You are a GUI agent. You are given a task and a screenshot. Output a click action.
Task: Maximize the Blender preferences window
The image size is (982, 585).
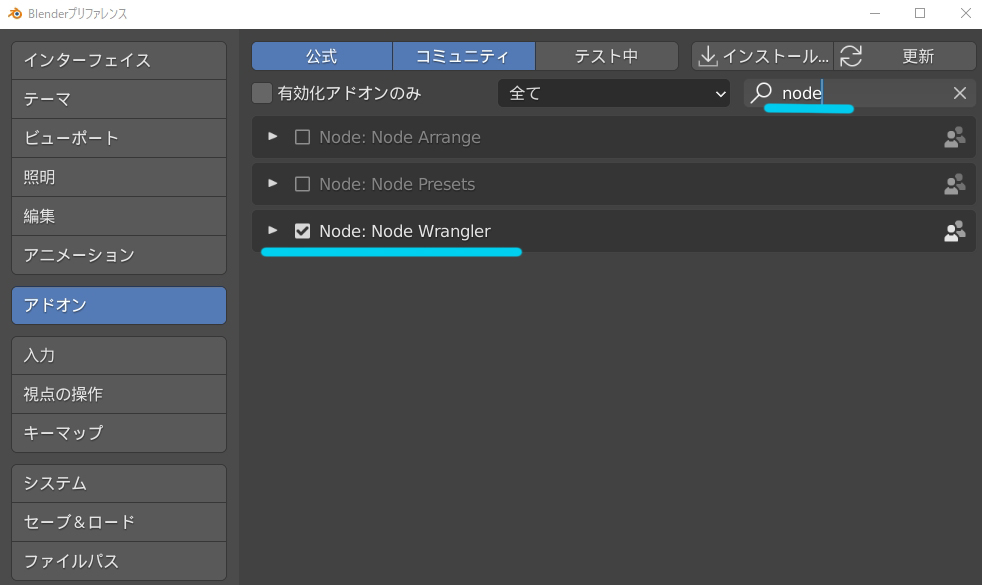click(920, 13)
